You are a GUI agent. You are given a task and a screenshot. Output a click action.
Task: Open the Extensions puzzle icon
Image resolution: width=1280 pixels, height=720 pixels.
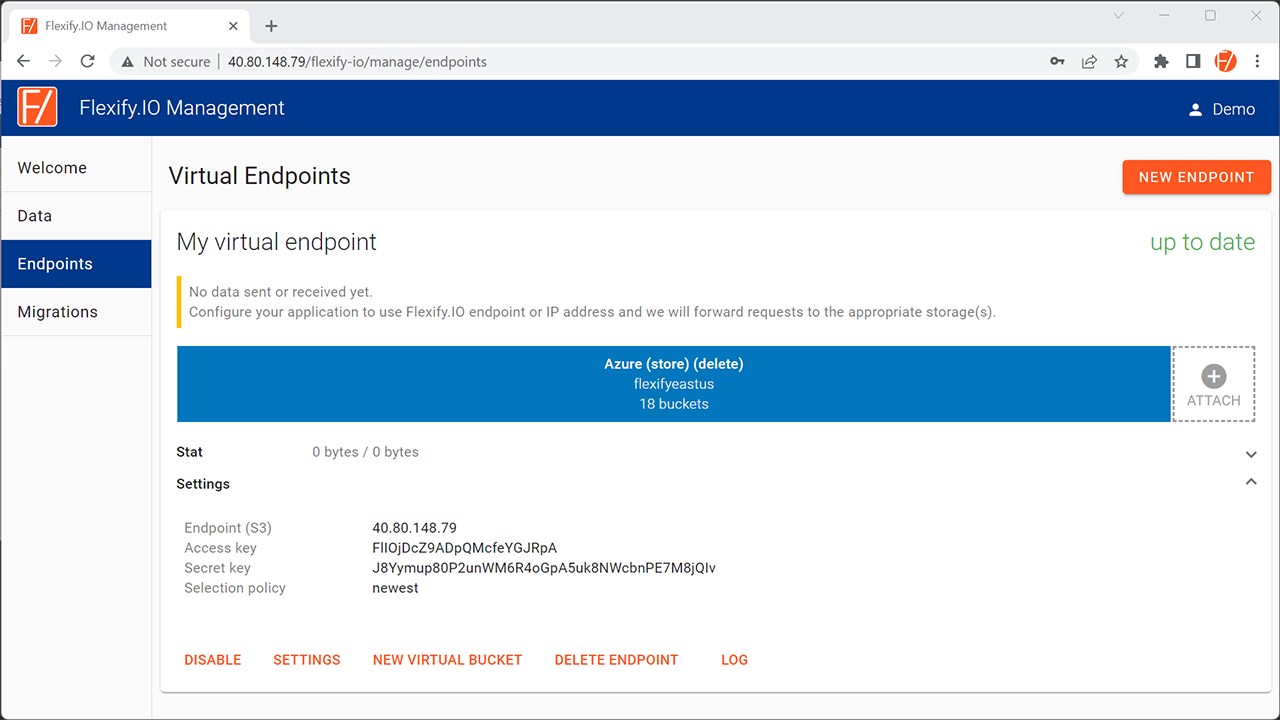pos(1161,61)
